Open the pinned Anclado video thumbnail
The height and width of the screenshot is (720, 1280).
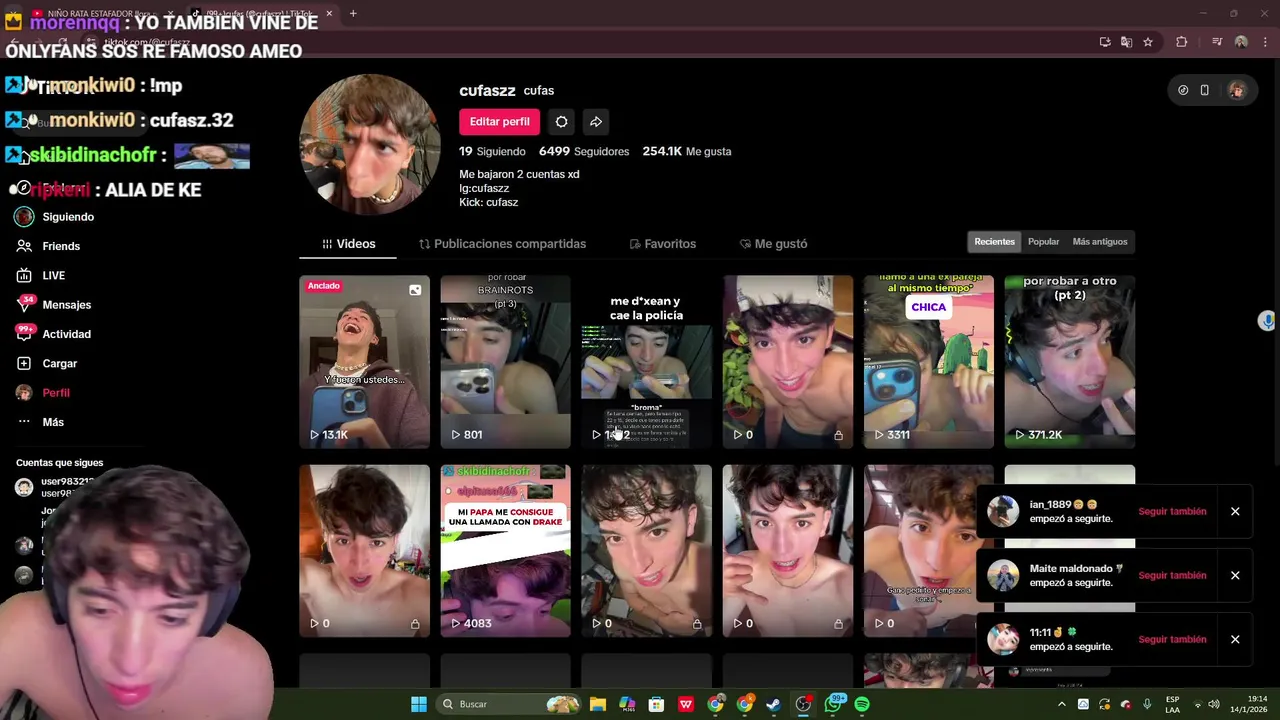[x=364, y=361]
